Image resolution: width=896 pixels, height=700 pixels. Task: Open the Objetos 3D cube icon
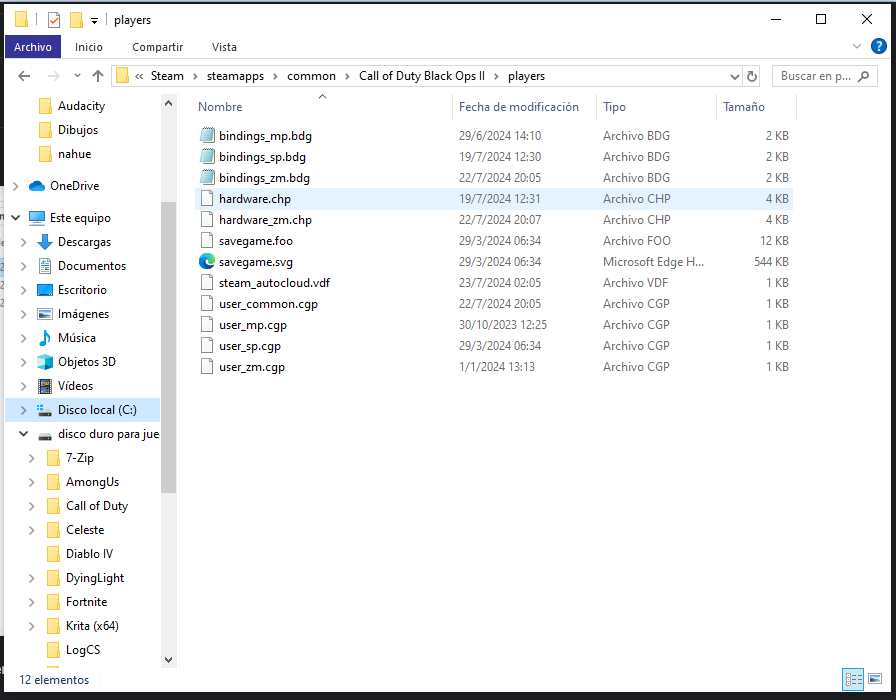[x=45, y=362]
